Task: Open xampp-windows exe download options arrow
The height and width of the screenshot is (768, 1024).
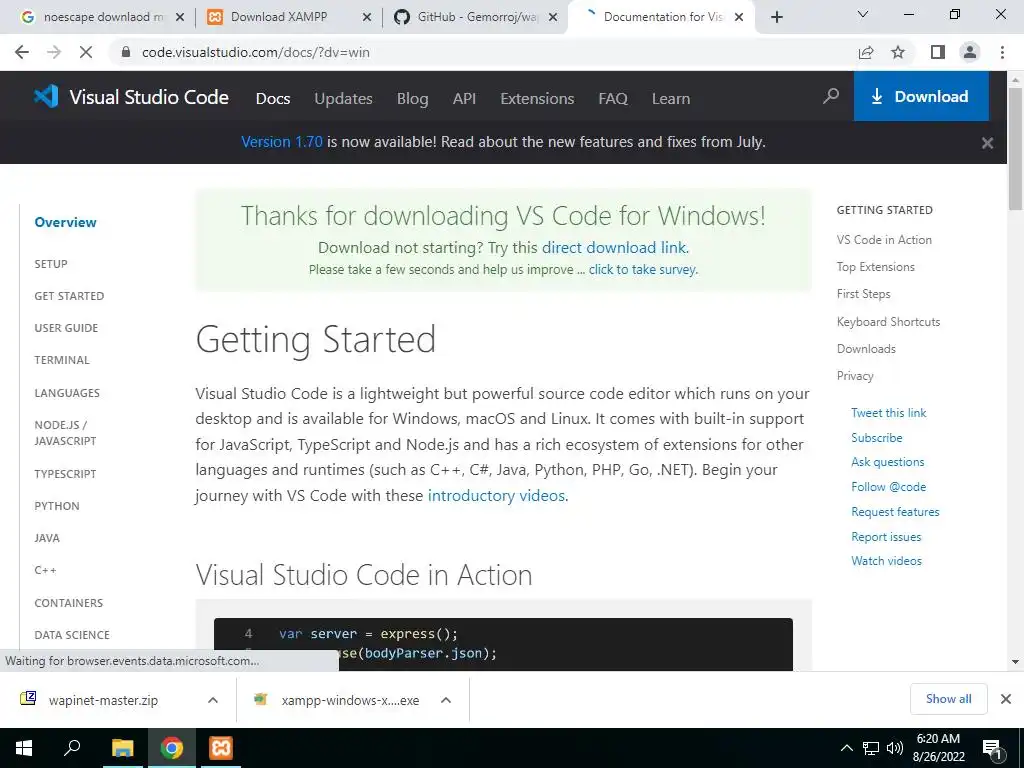Action: [446, 700]
